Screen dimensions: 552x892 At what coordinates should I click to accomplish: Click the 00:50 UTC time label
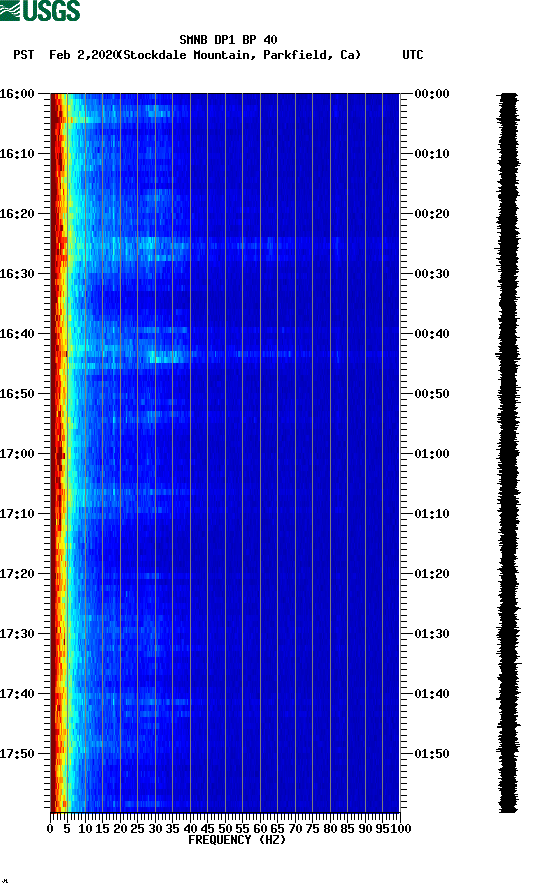432,394
